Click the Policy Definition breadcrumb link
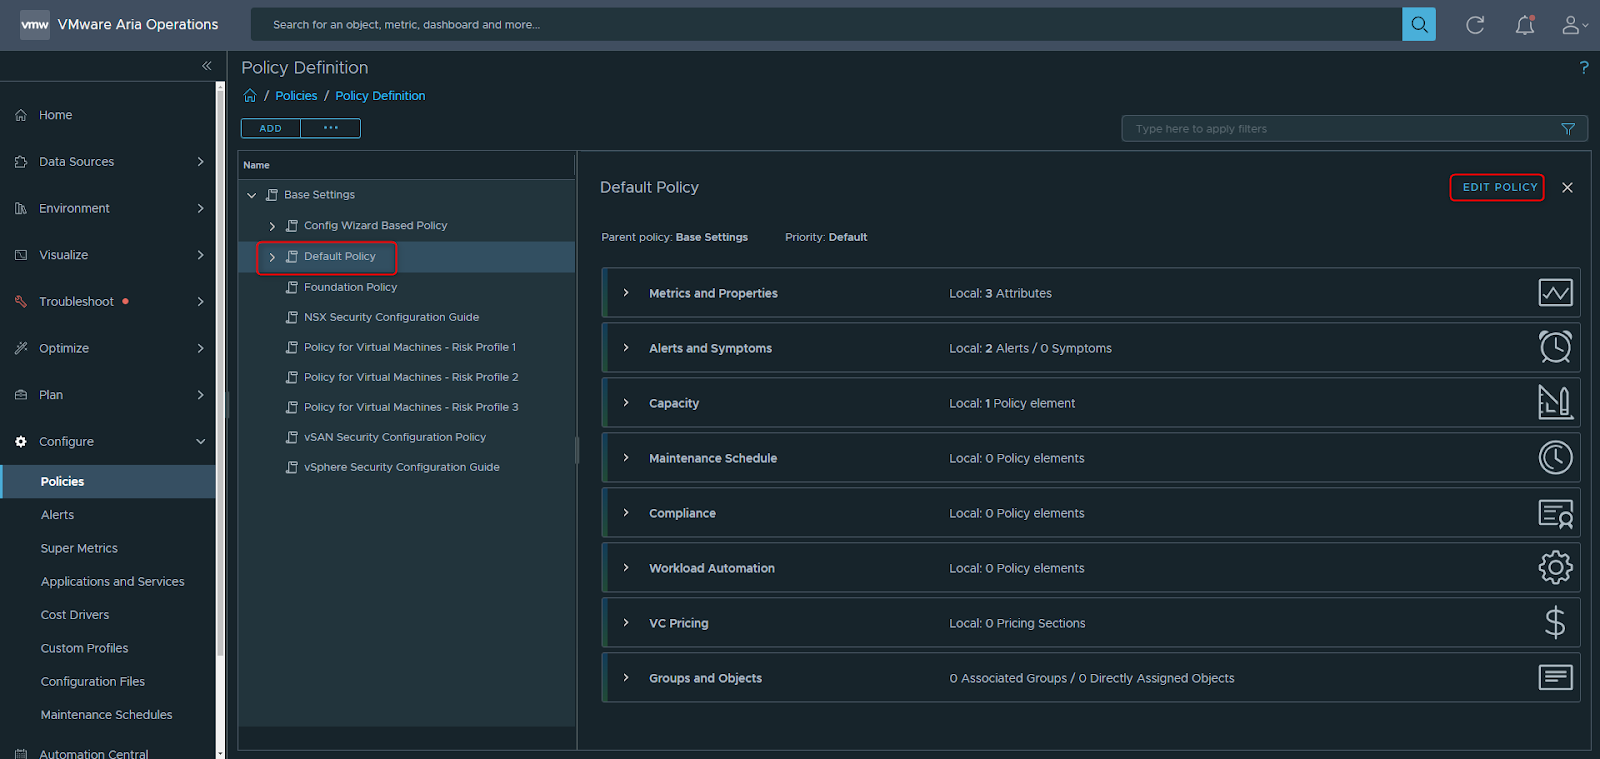Screen dimensions: 1600x759 point(380,96)
